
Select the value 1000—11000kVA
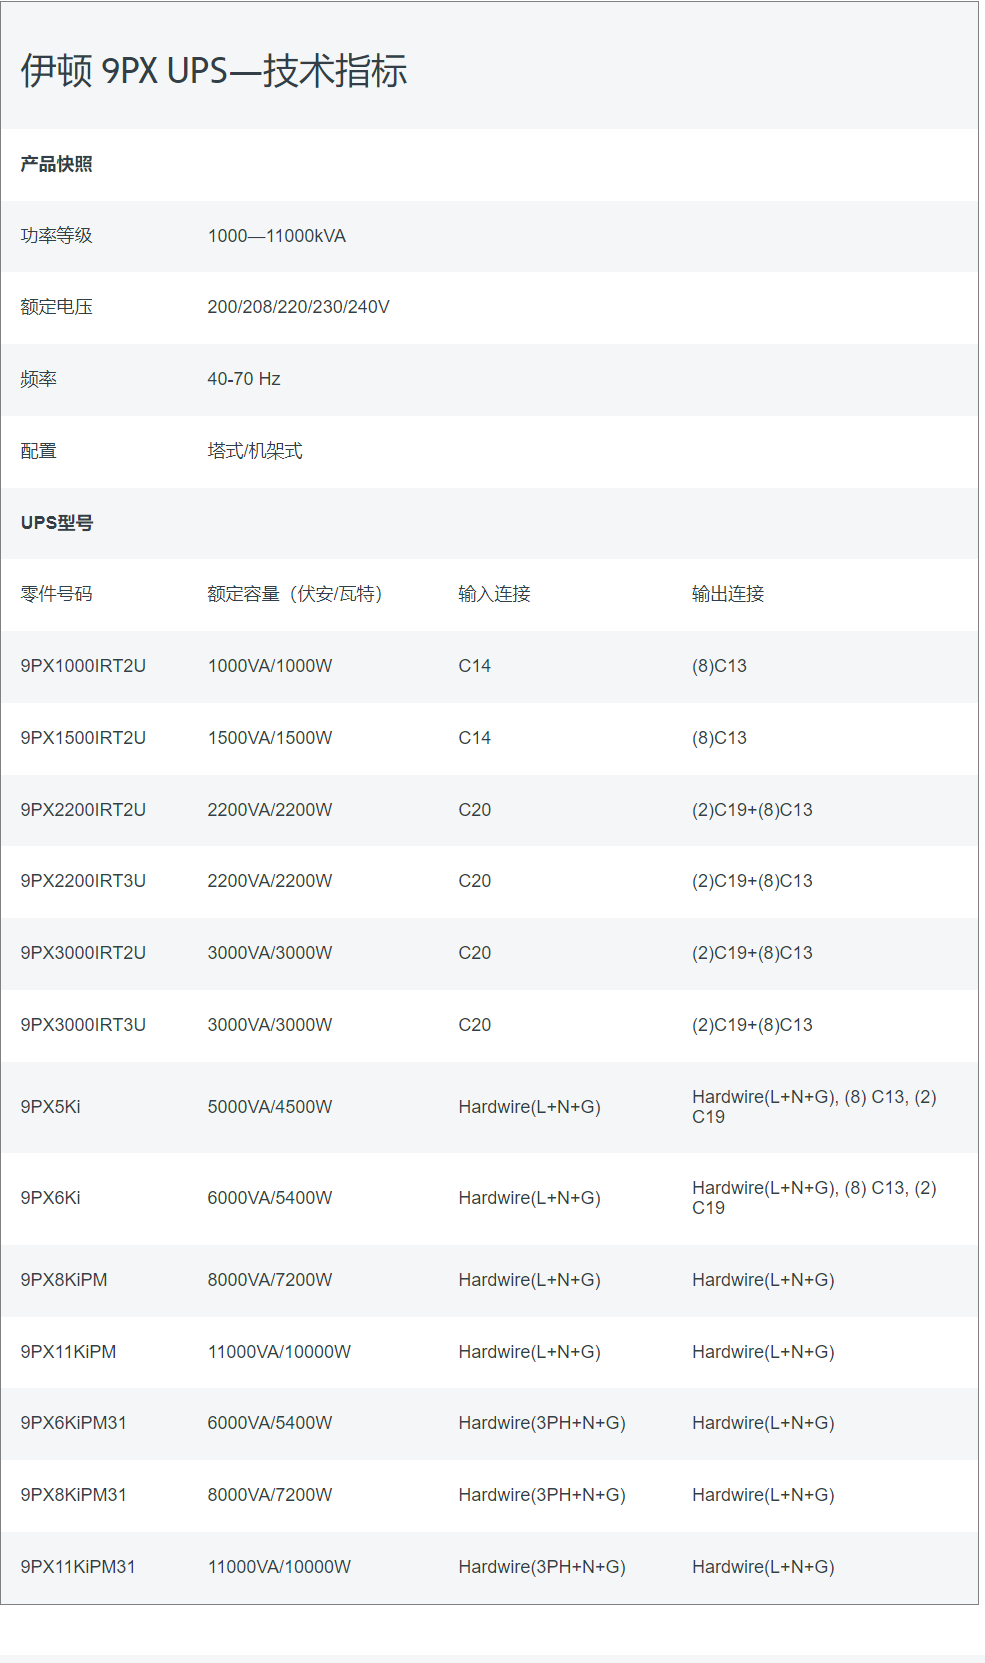click(277, 236)
